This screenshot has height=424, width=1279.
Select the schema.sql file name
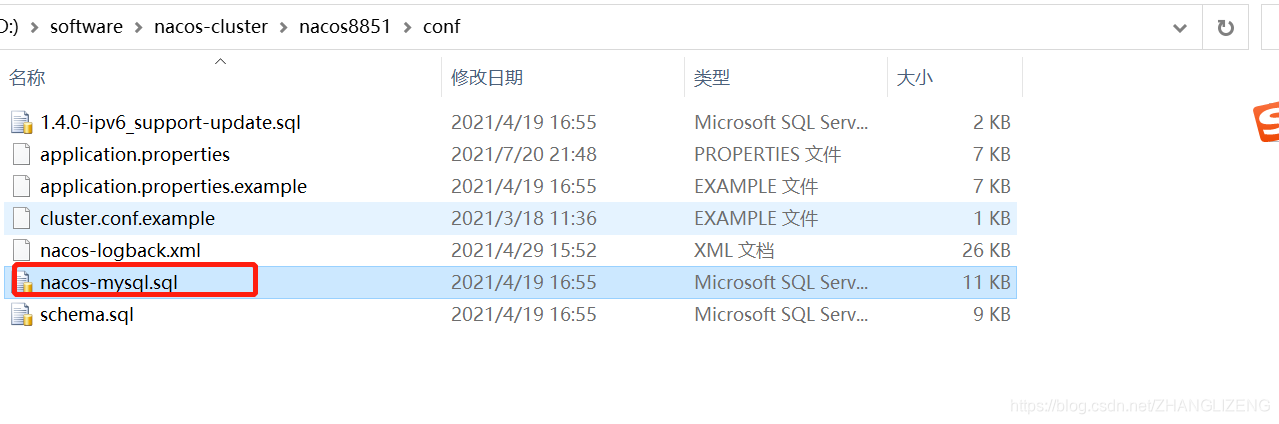point(87,315)
